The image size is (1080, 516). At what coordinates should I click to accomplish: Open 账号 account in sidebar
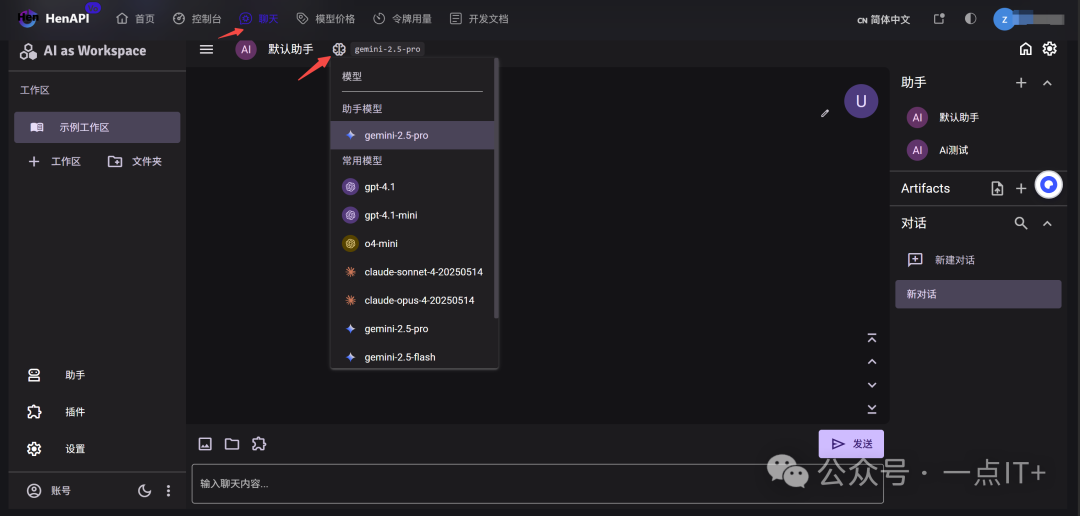[48, 491]
